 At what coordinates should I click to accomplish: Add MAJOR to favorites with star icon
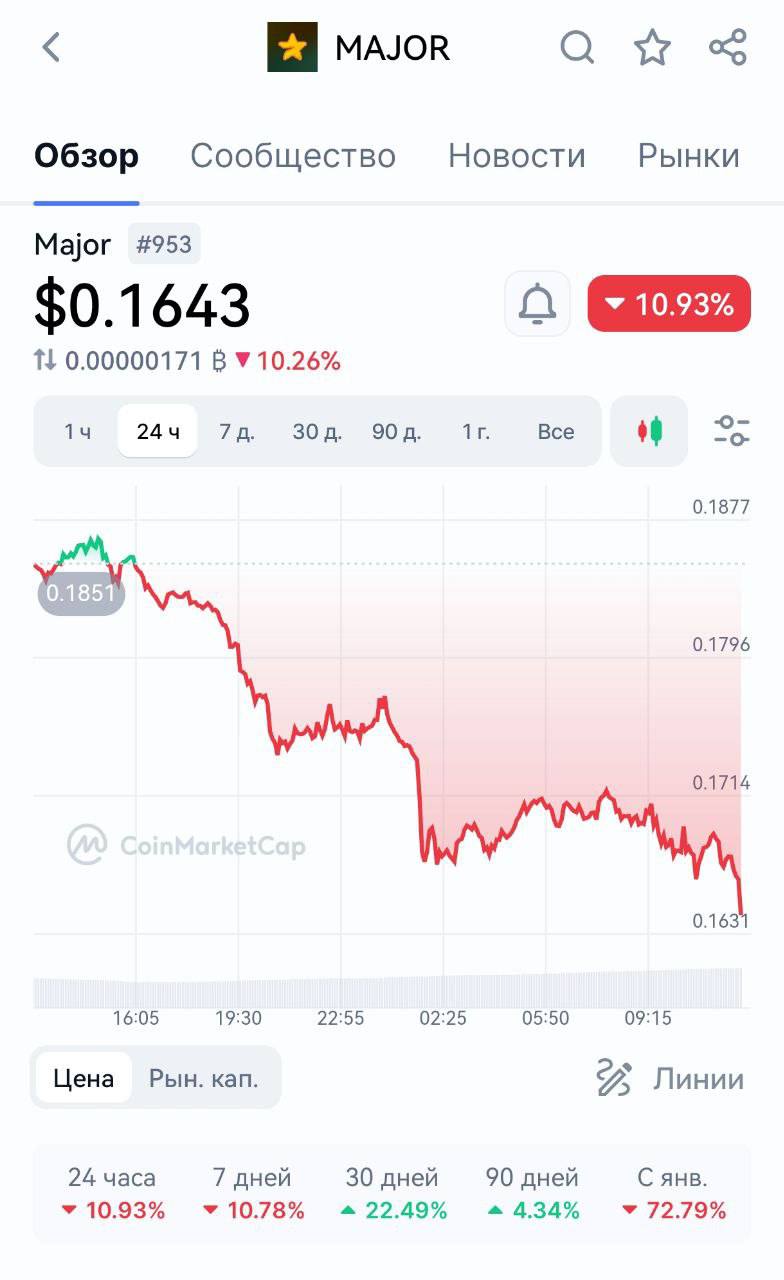click(x=653, y=47)
